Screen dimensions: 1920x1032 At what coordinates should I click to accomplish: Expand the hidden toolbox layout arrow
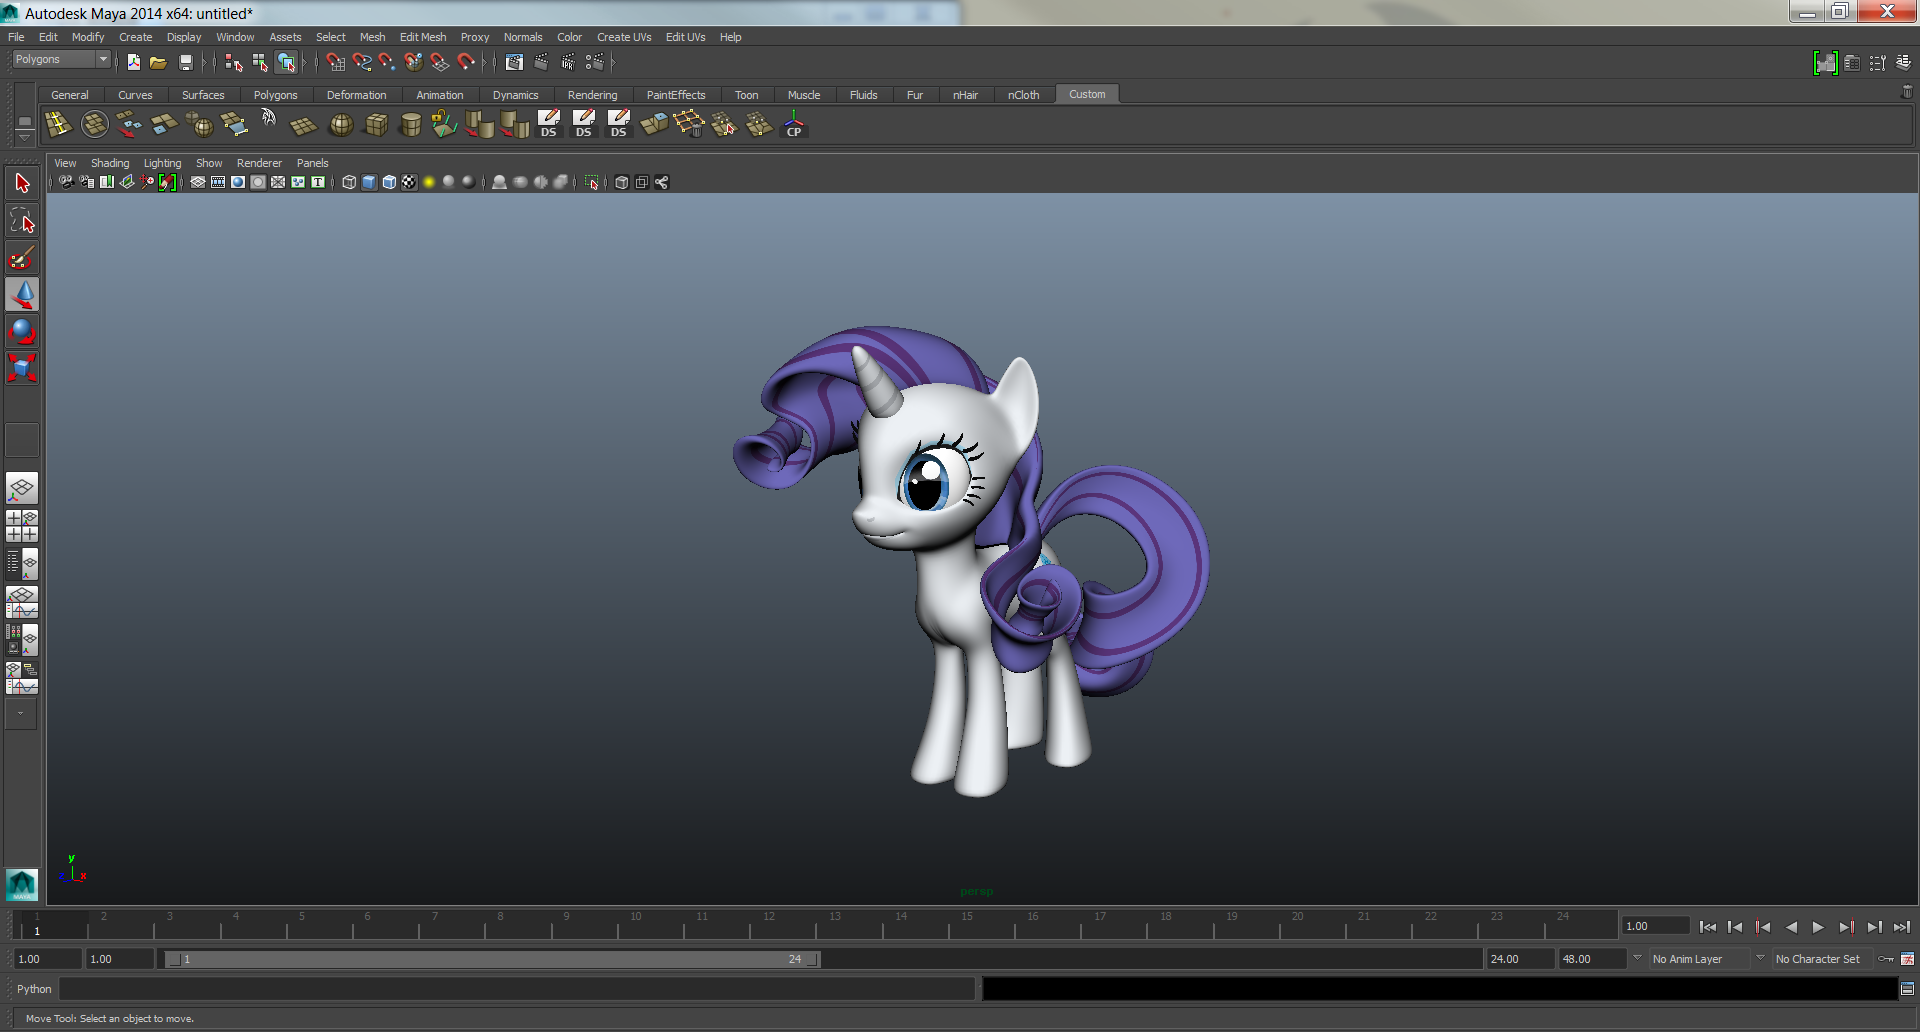click(20, 714)
